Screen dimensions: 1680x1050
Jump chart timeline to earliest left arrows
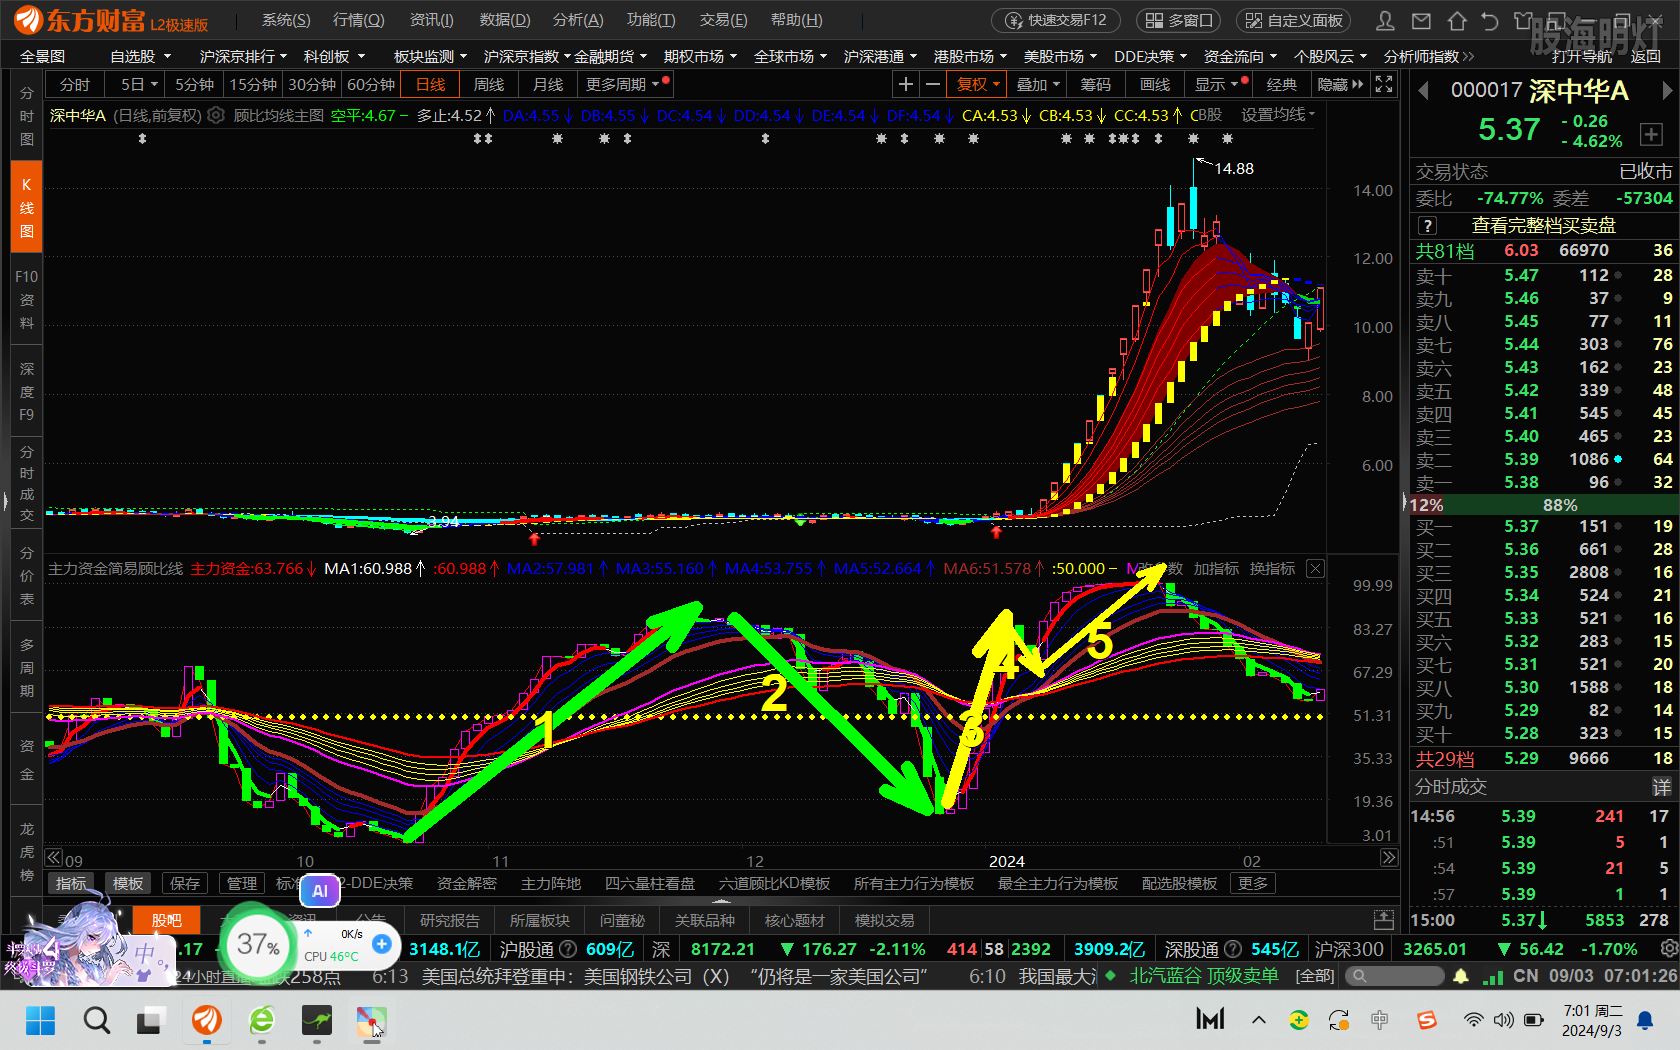(54, 858)
